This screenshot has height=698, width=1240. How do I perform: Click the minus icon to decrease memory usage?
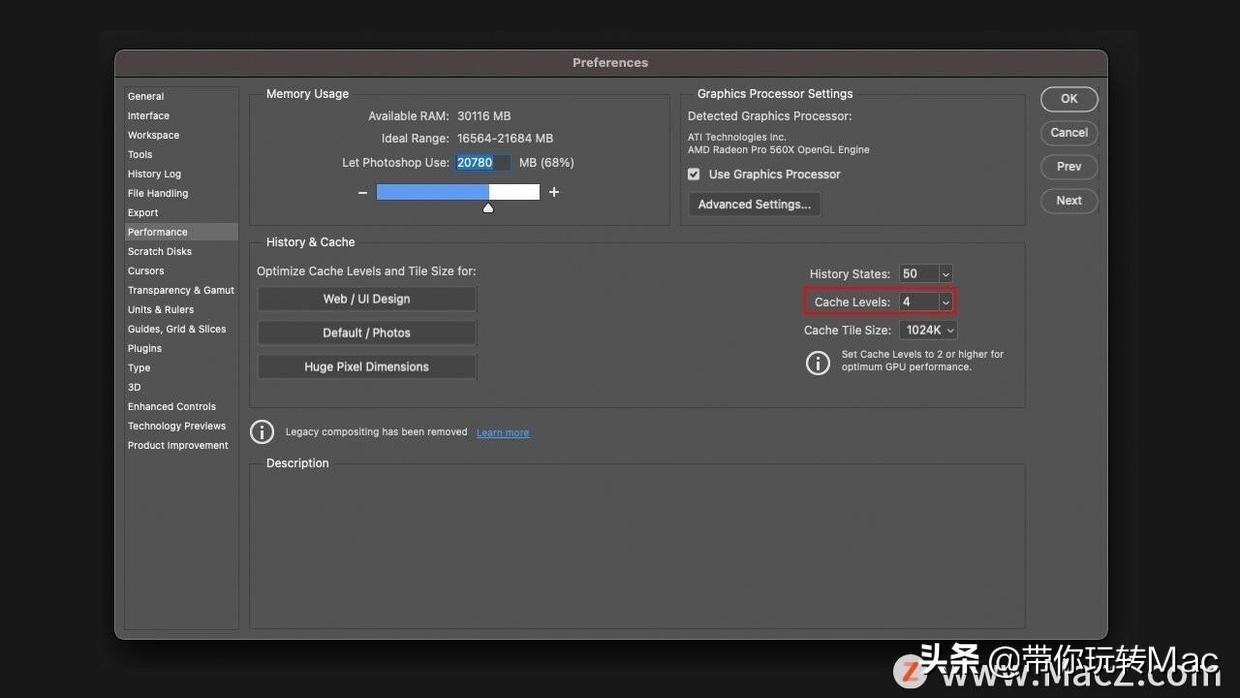(x=362, y=192)
